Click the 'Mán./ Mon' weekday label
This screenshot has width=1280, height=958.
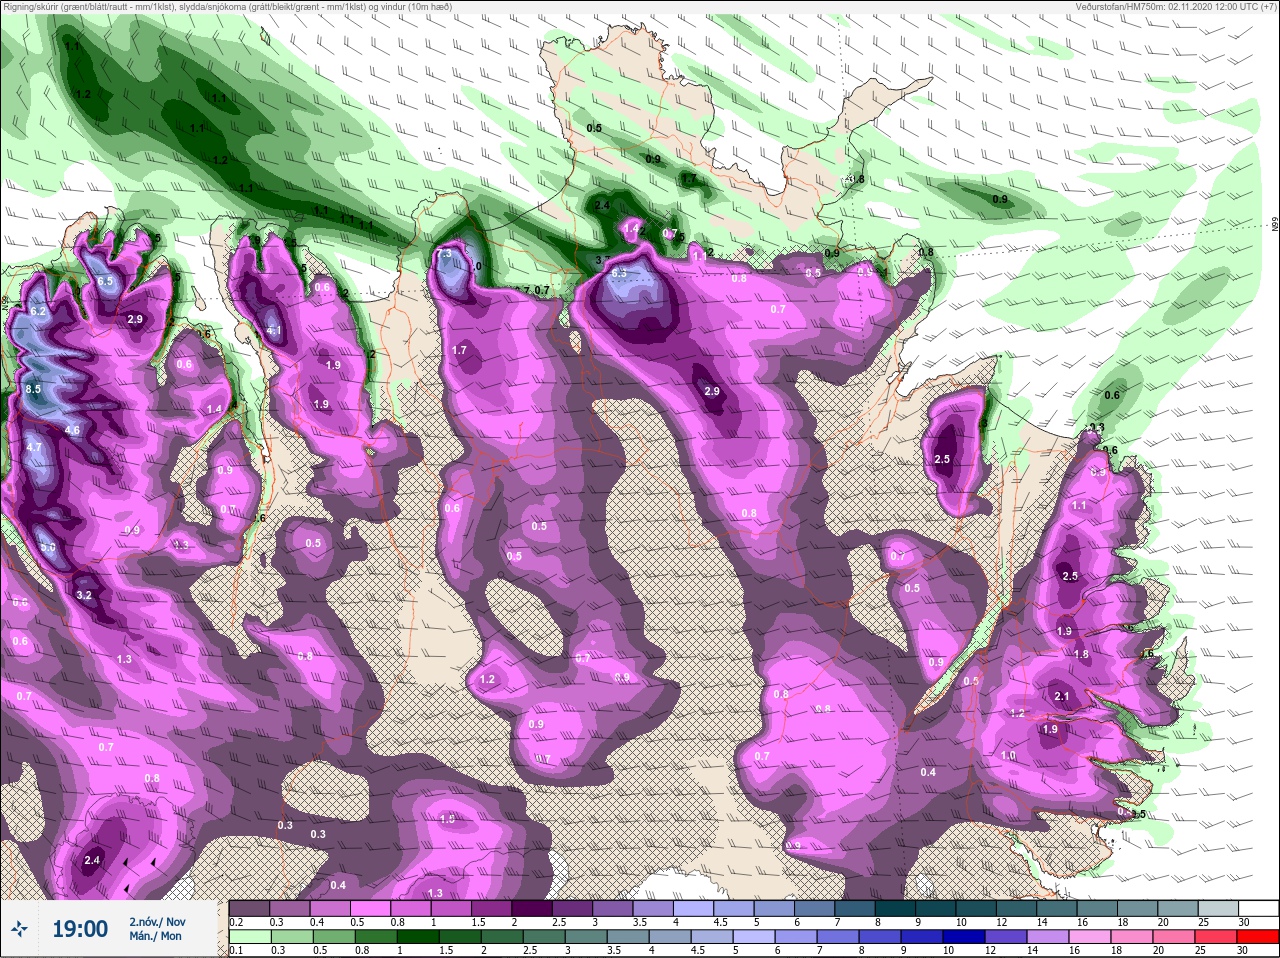[x=155, y=936]
